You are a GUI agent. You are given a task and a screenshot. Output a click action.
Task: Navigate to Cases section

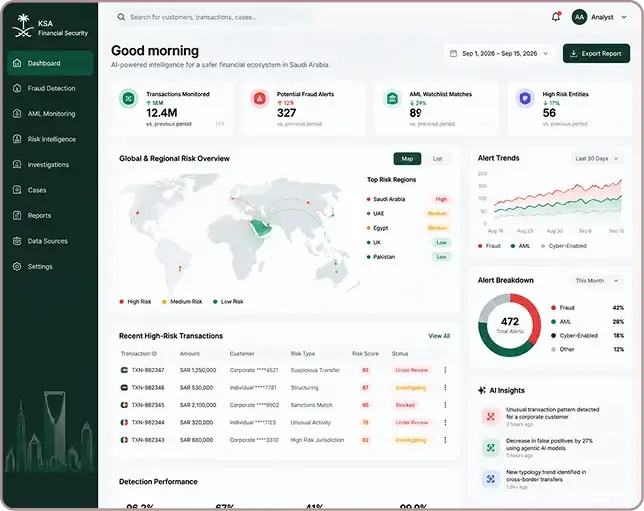click(x=50, y=190)
